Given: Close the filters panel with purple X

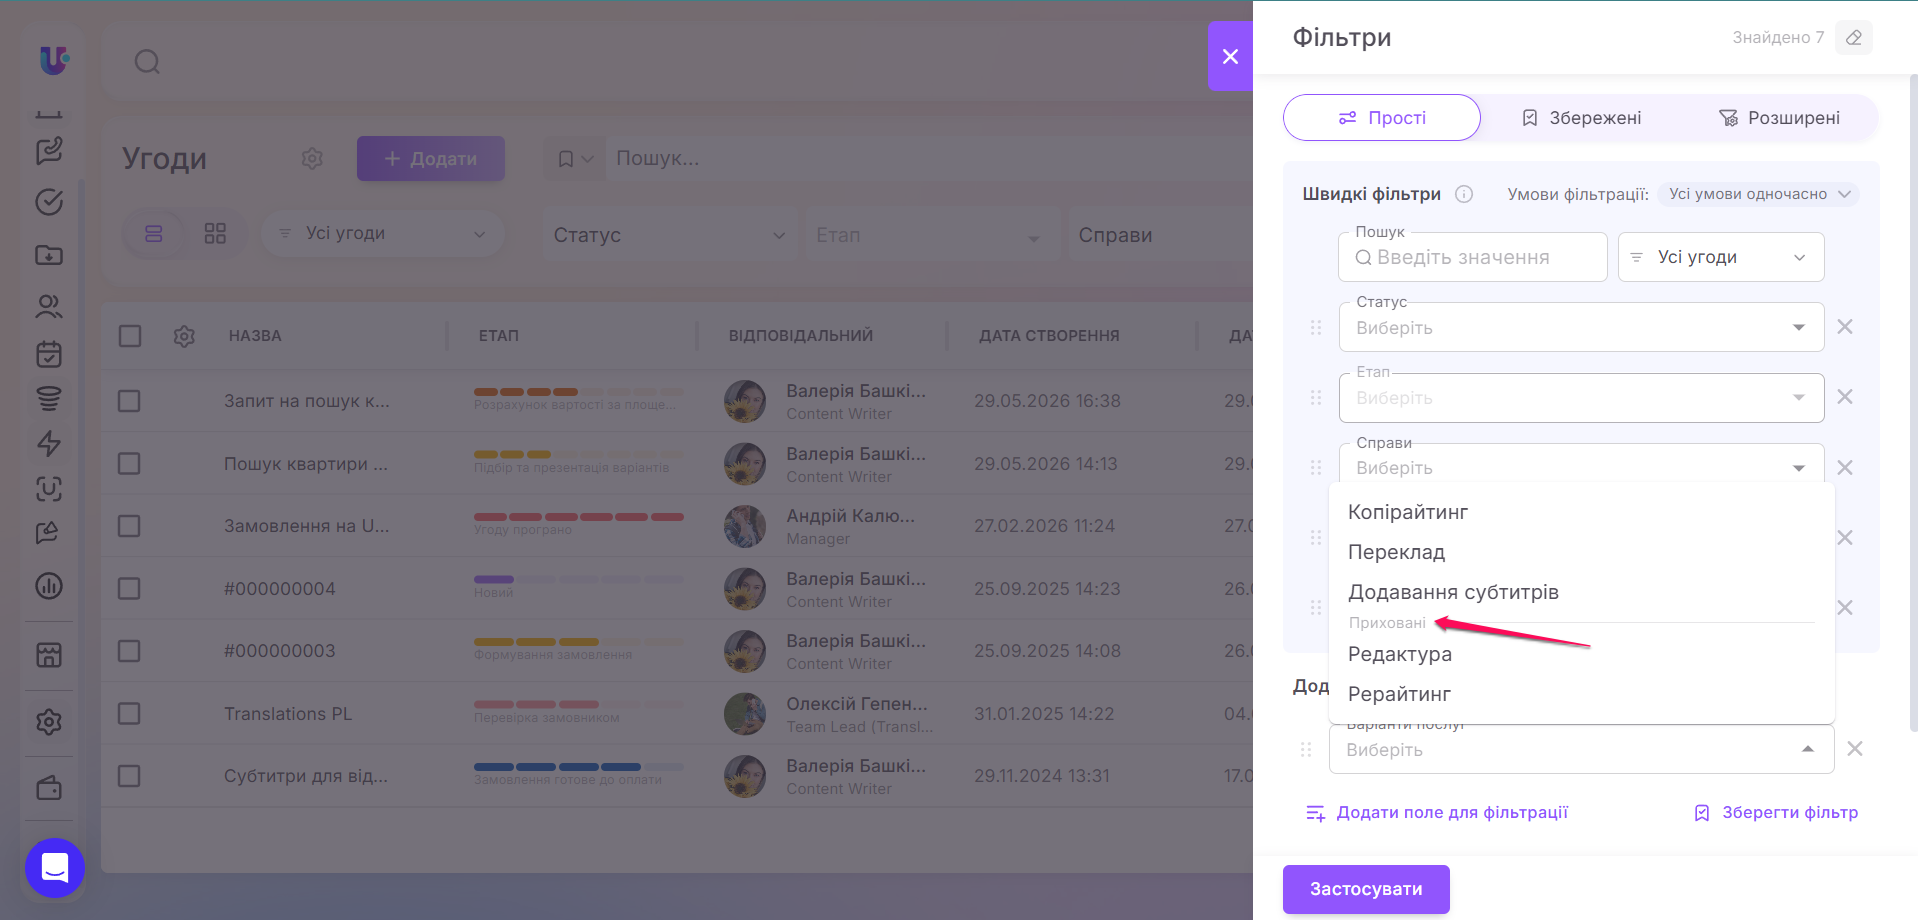Looking at the screenshot, I should (x=1230, y=57).
